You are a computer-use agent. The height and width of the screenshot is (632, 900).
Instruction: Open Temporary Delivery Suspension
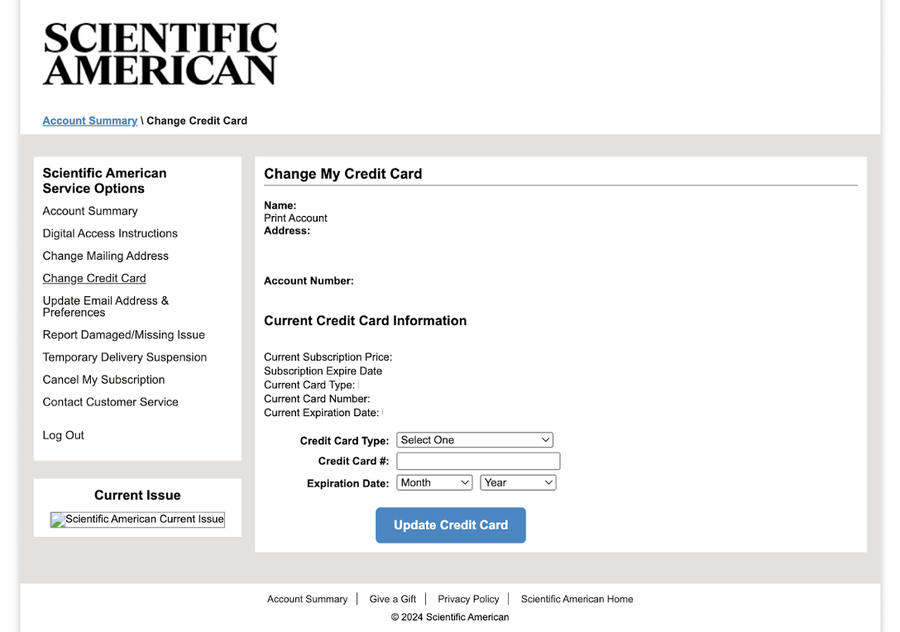(124, 357)
